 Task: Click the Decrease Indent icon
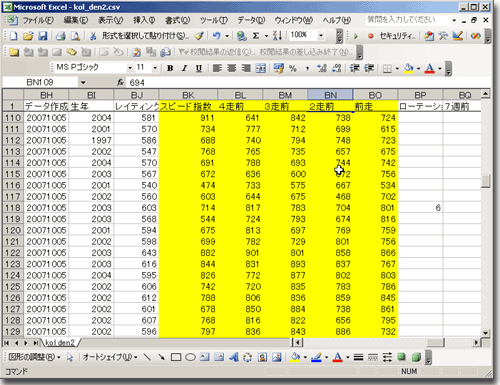point(354,68)
